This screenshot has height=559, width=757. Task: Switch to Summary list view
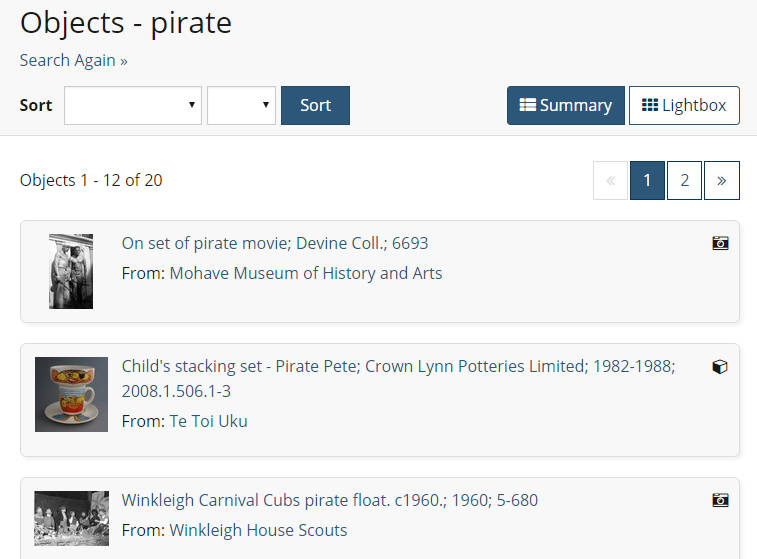(565, 105)
